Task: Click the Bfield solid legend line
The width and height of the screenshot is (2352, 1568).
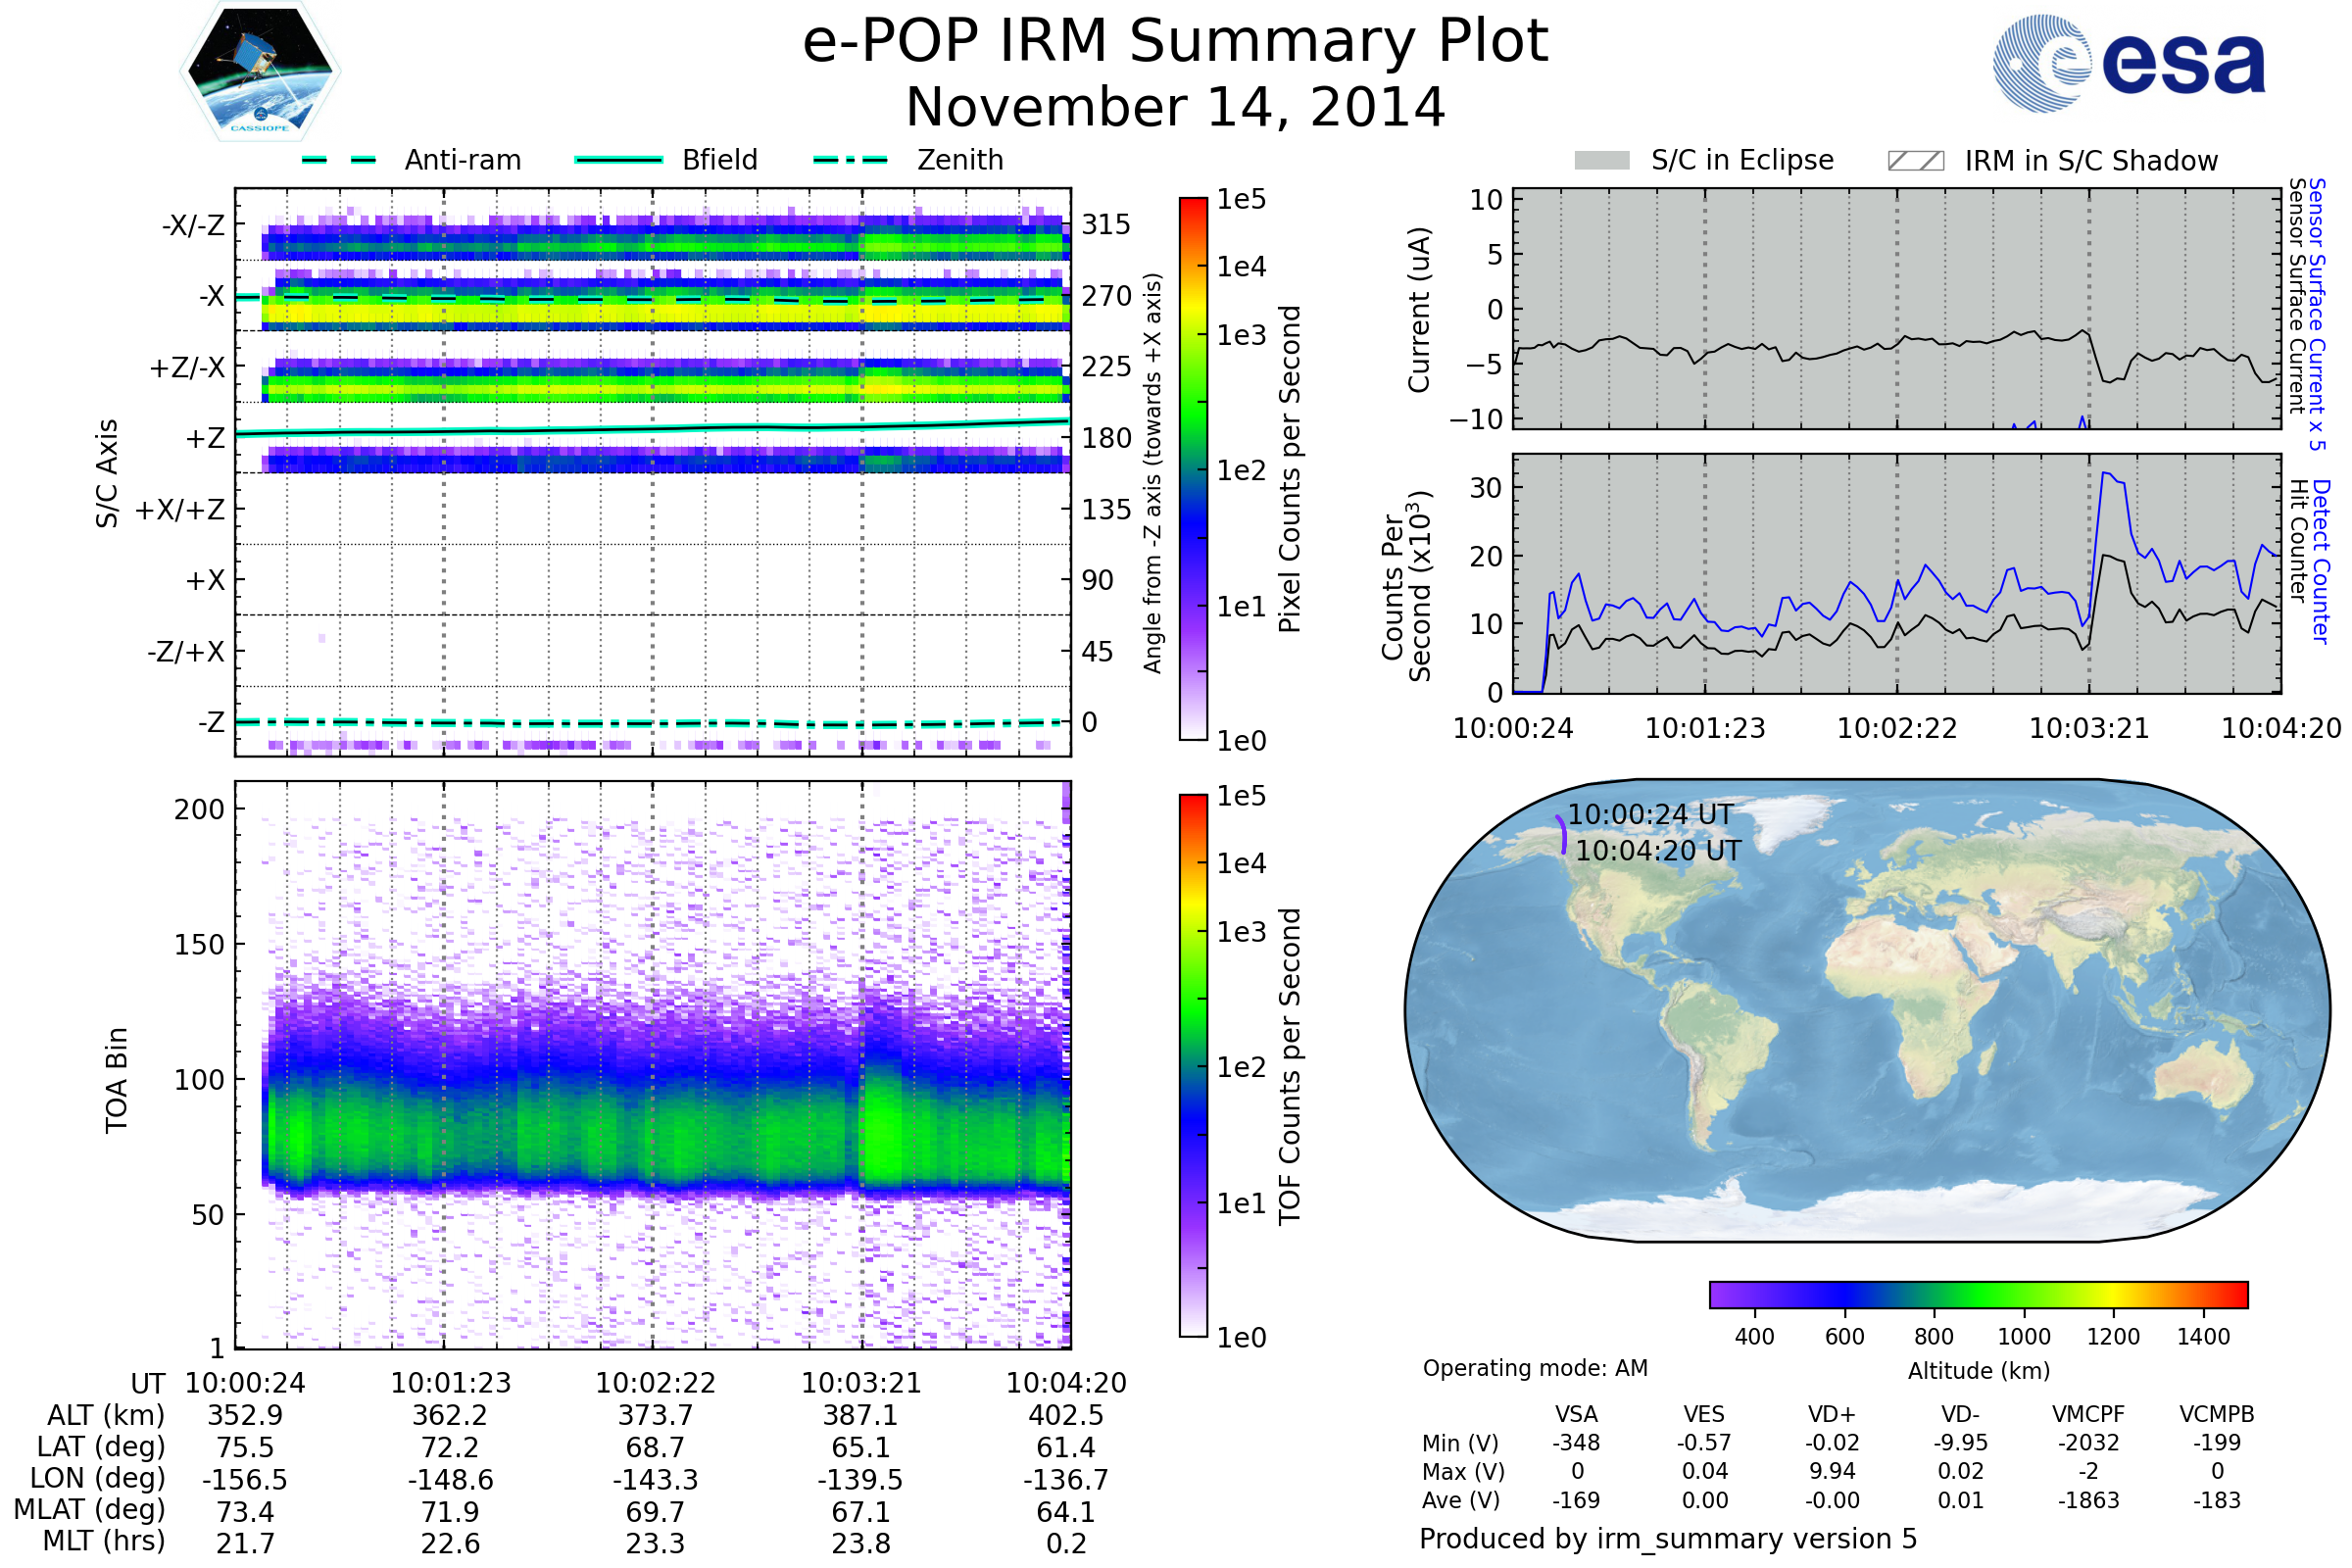Action: tap(618, 160)
